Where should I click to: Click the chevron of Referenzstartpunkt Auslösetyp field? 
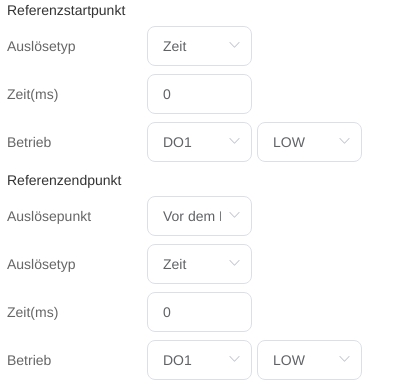click(234, 45)
